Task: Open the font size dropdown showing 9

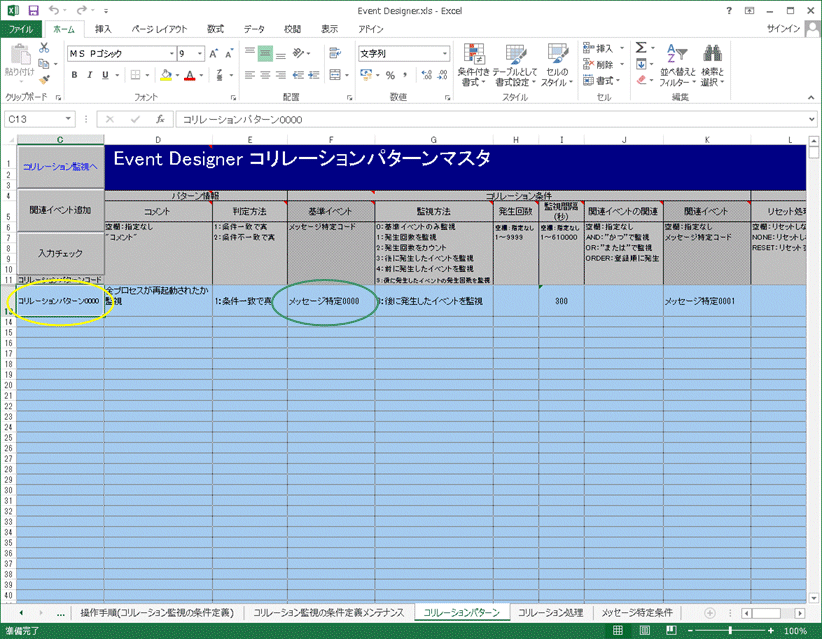Action: click(x=200, y=53)
